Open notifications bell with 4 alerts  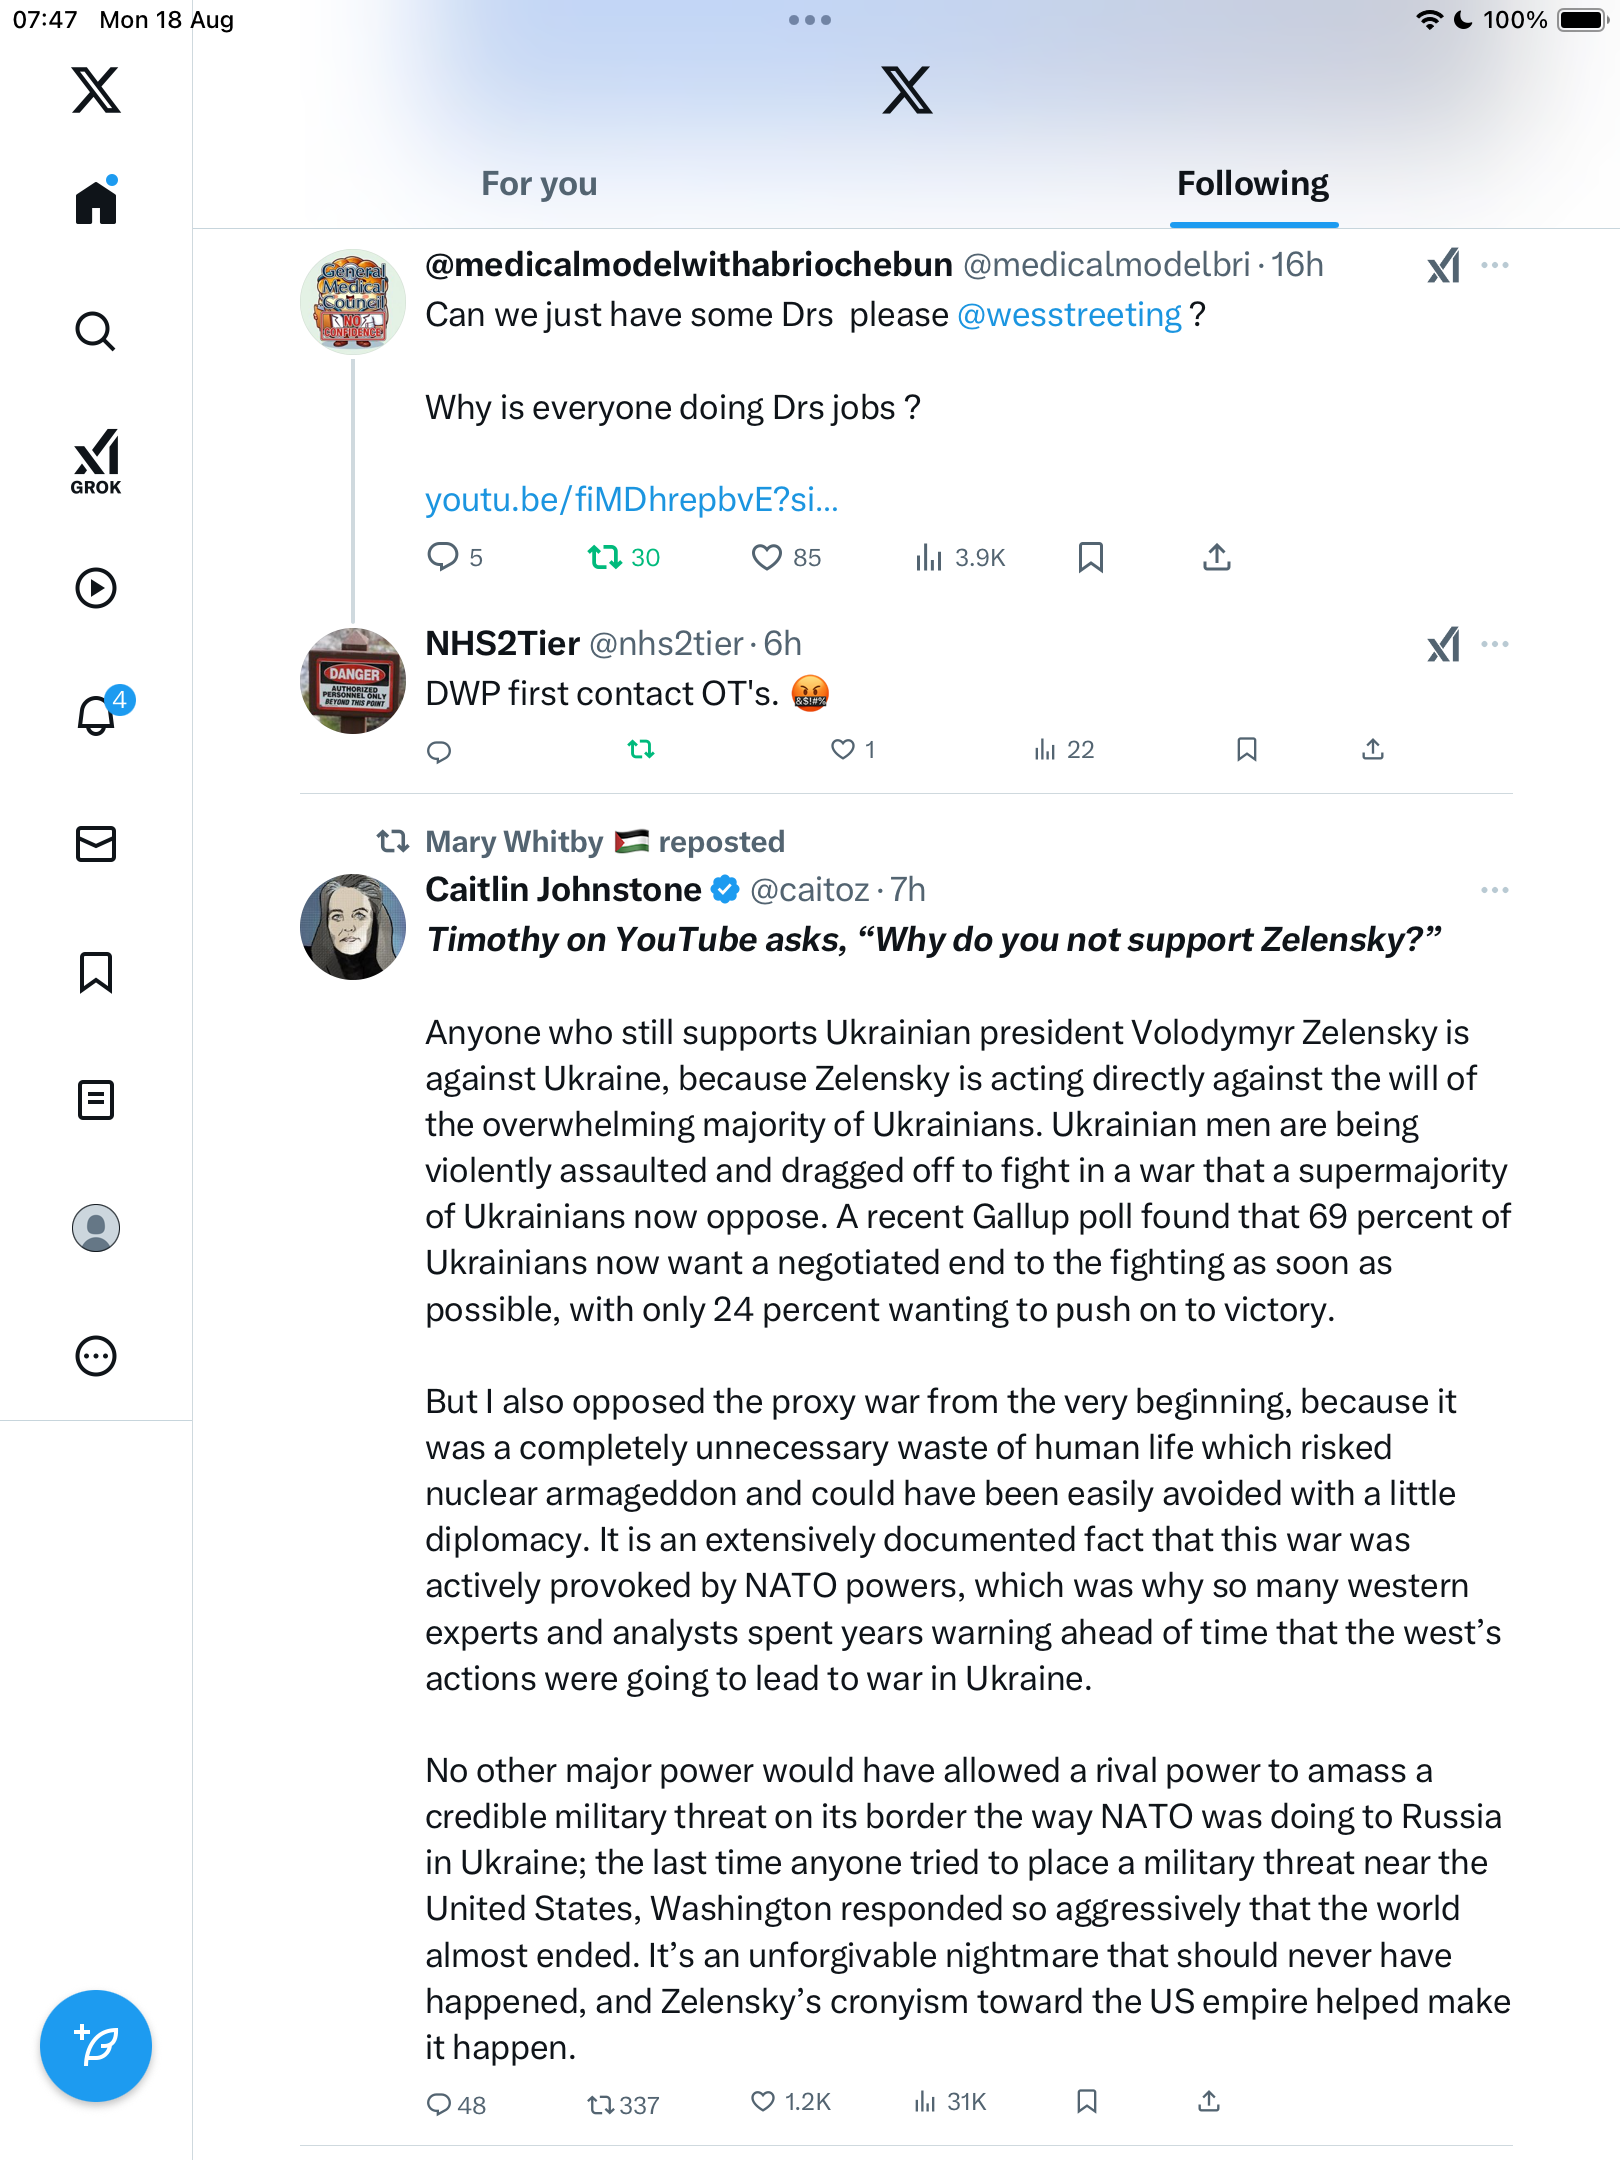(98, 714)
